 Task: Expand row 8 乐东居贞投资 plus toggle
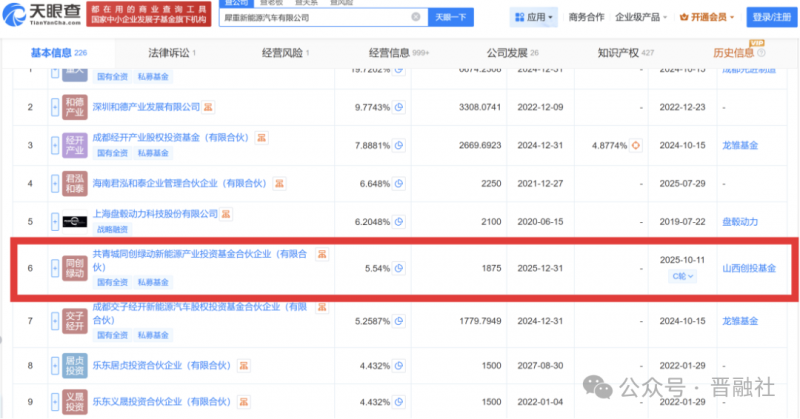click(x=55, y=365)
